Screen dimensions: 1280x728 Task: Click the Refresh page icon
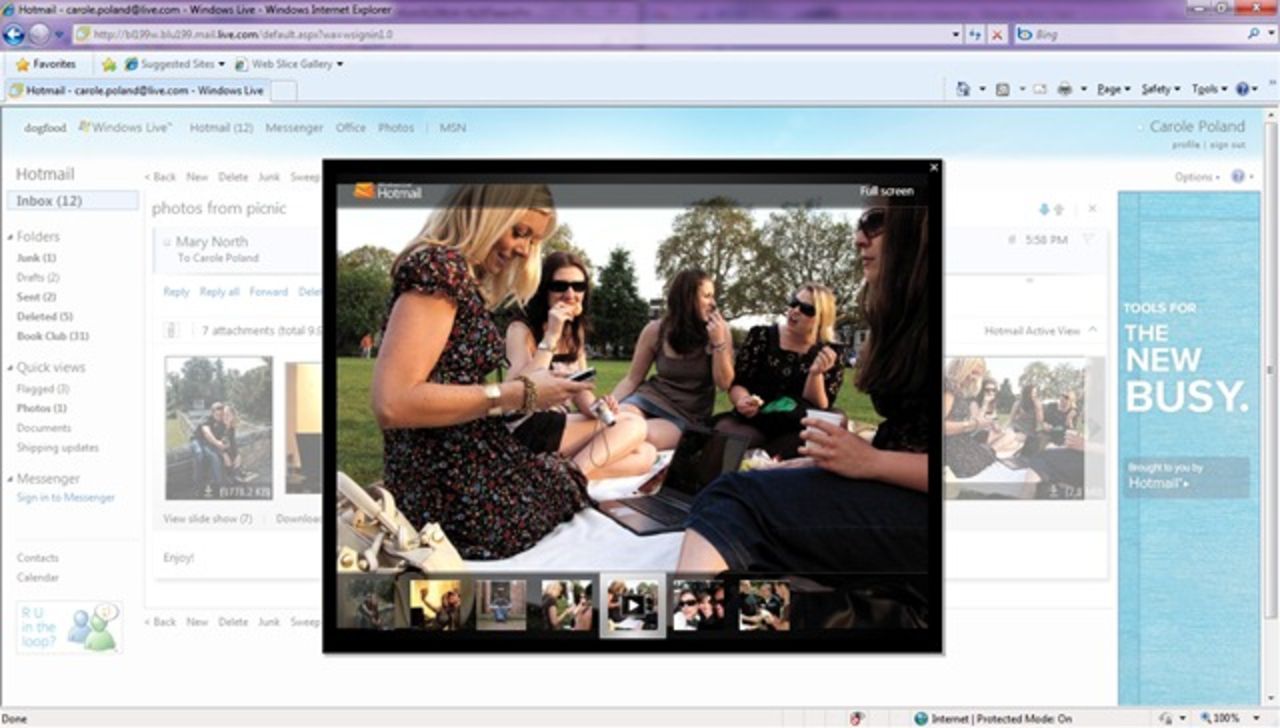[975, 34]
